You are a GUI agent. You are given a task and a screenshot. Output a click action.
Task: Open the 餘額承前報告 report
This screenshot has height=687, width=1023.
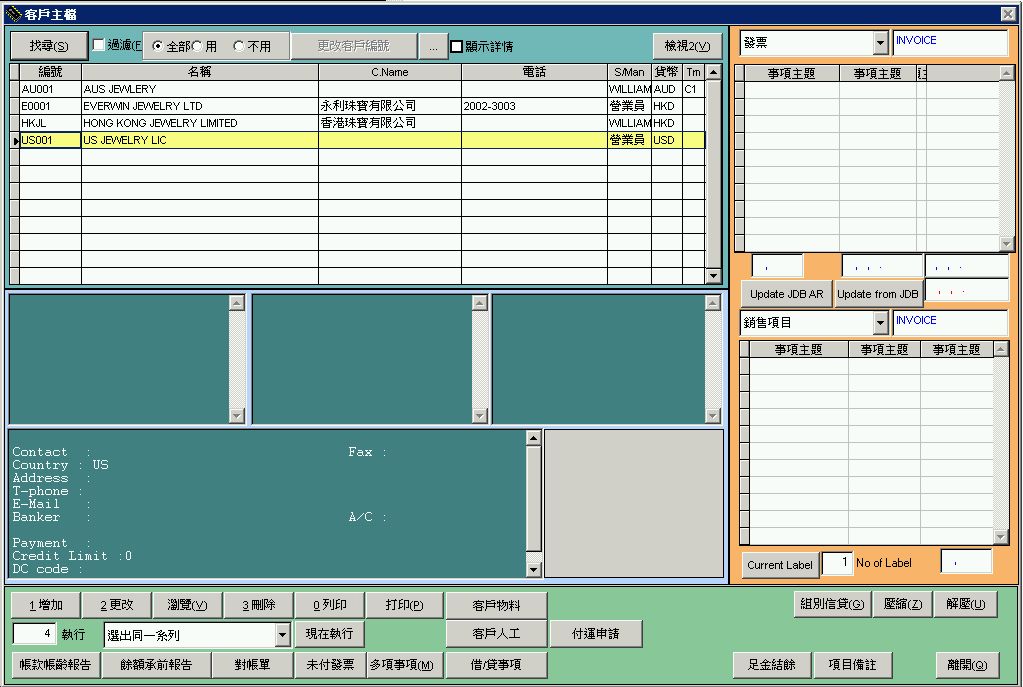157,665
